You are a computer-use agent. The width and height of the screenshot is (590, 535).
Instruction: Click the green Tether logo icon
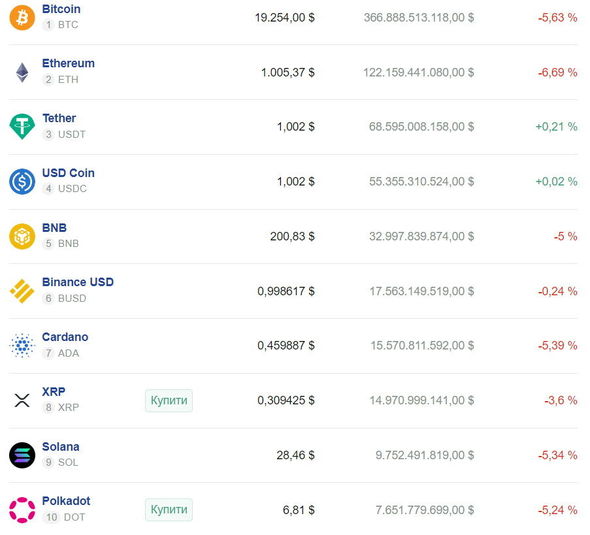(x=22, y=127)
